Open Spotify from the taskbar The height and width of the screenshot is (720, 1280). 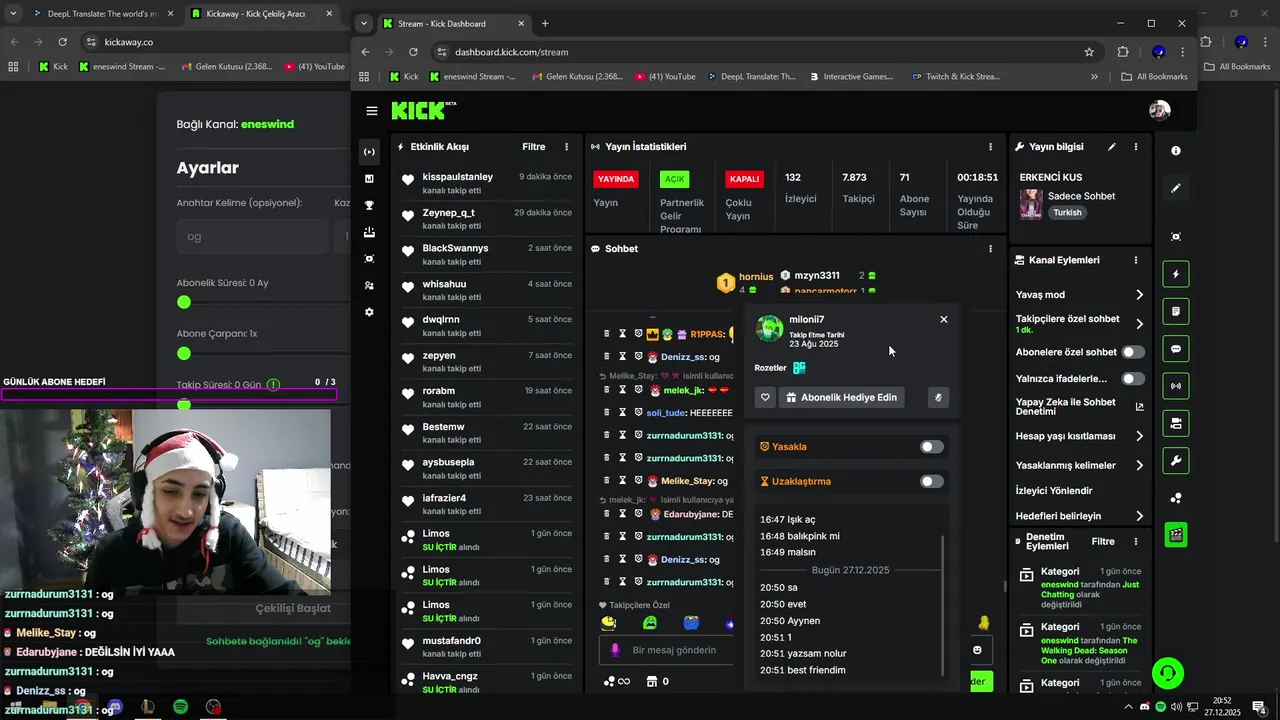pyautogui.click(x=181, y=707)
